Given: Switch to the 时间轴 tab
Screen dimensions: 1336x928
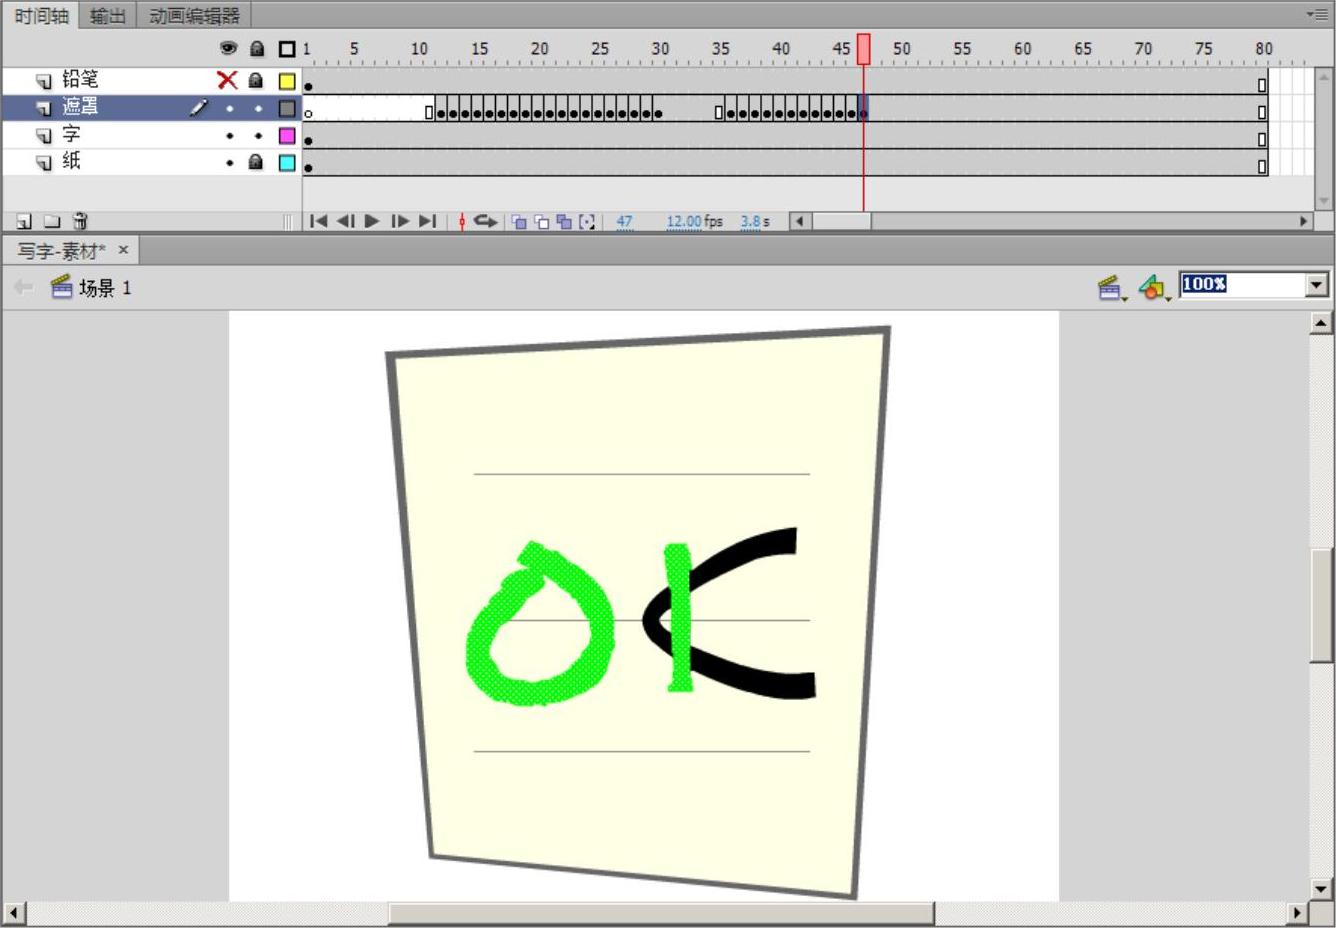Looking at the screenshot, I should click(x=42, y=15).
